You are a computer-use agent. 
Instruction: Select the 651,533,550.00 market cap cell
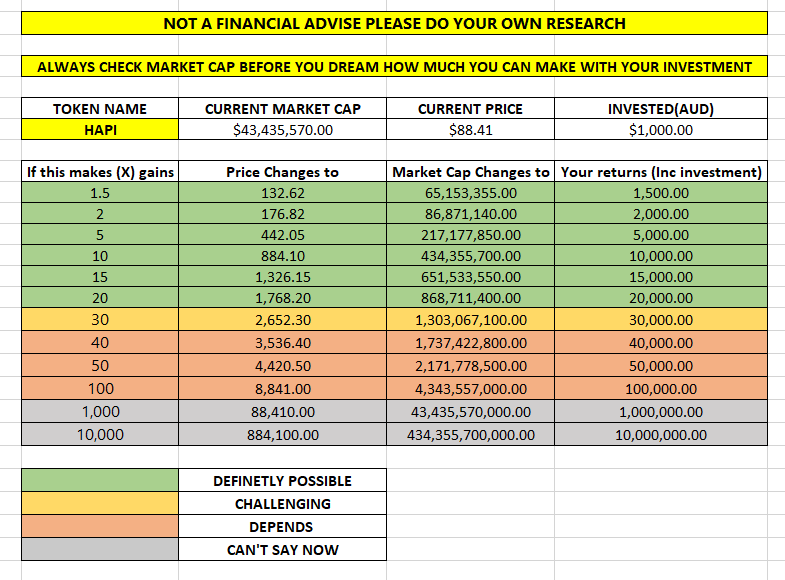click(x=470, y=277)
